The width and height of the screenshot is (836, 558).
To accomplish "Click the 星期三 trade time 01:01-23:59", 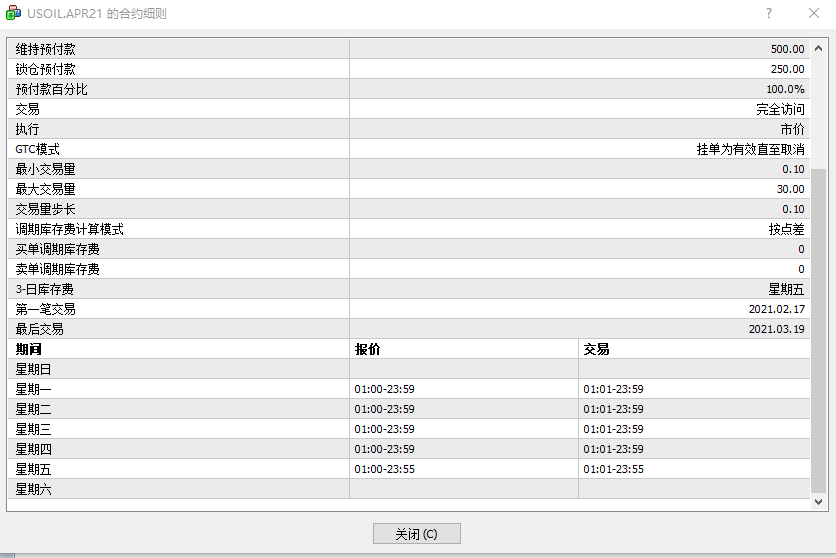I will pos(613,429).
